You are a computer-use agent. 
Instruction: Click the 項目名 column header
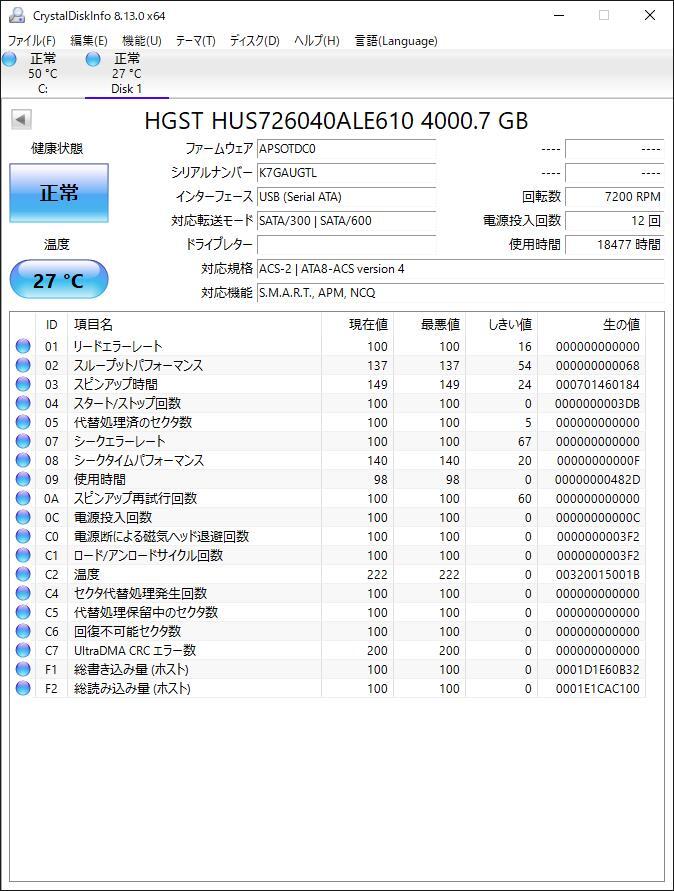pyautogui.click(x=194, y=324)
